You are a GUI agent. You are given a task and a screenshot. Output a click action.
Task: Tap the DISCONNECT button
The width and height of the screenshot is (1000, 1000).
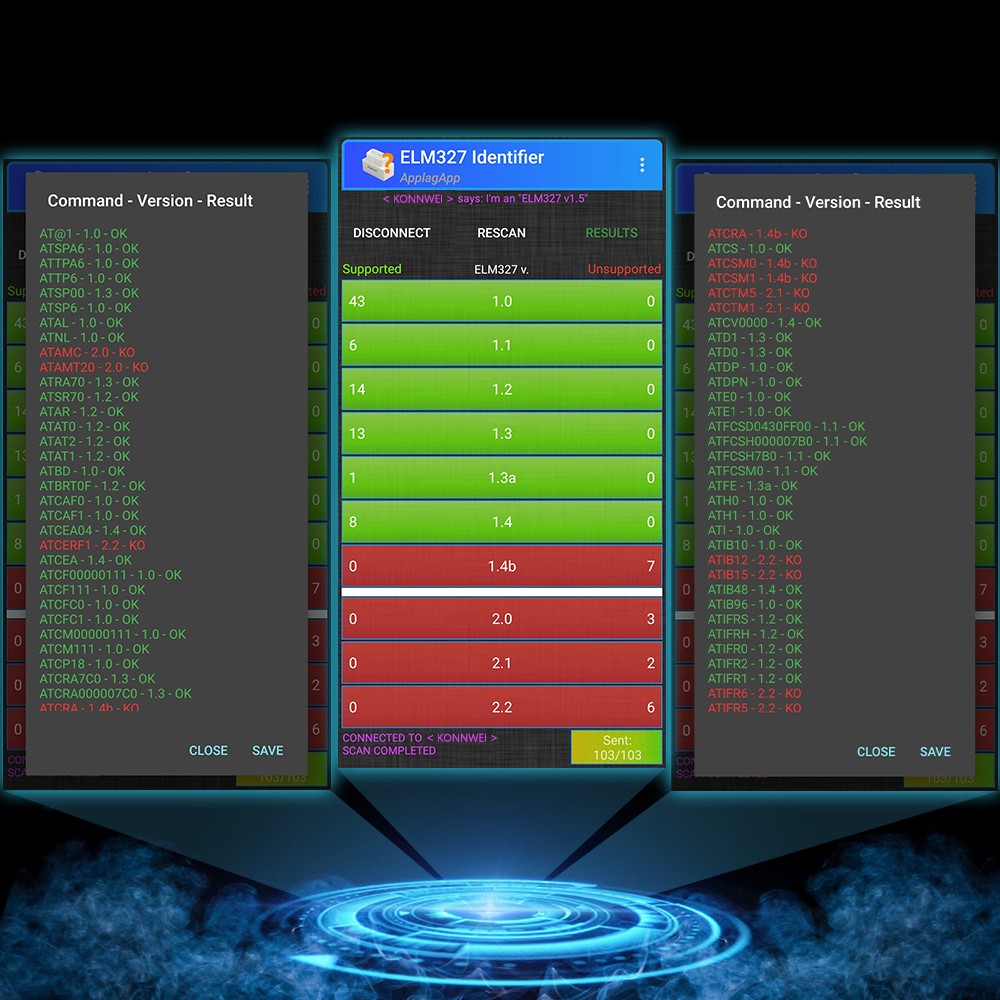[392, 233]
